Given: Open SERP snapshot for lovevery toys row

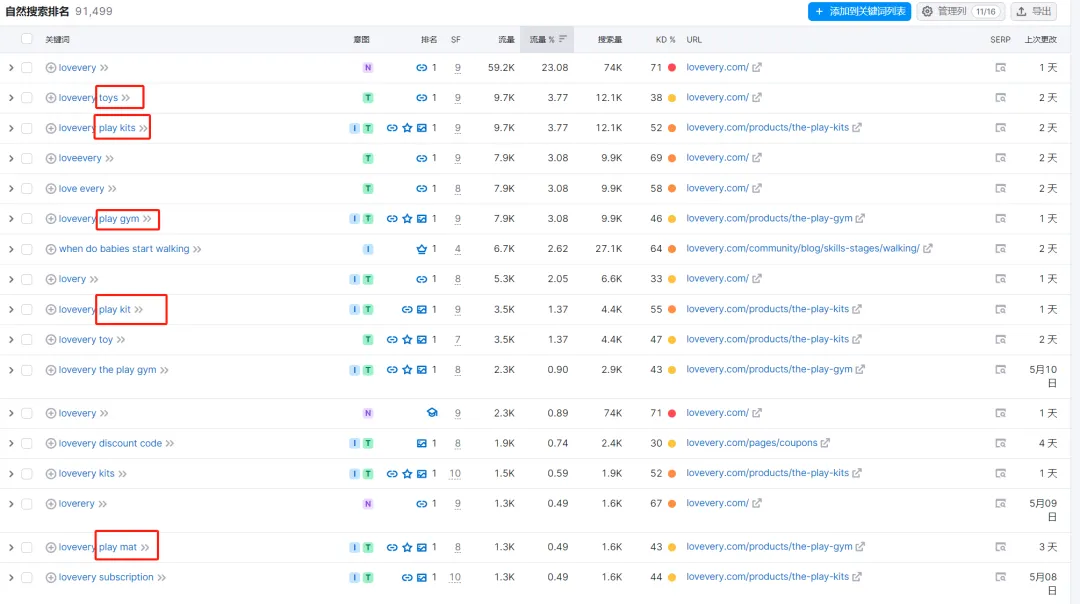Looking at the screenshot, I should [1000, 98].
